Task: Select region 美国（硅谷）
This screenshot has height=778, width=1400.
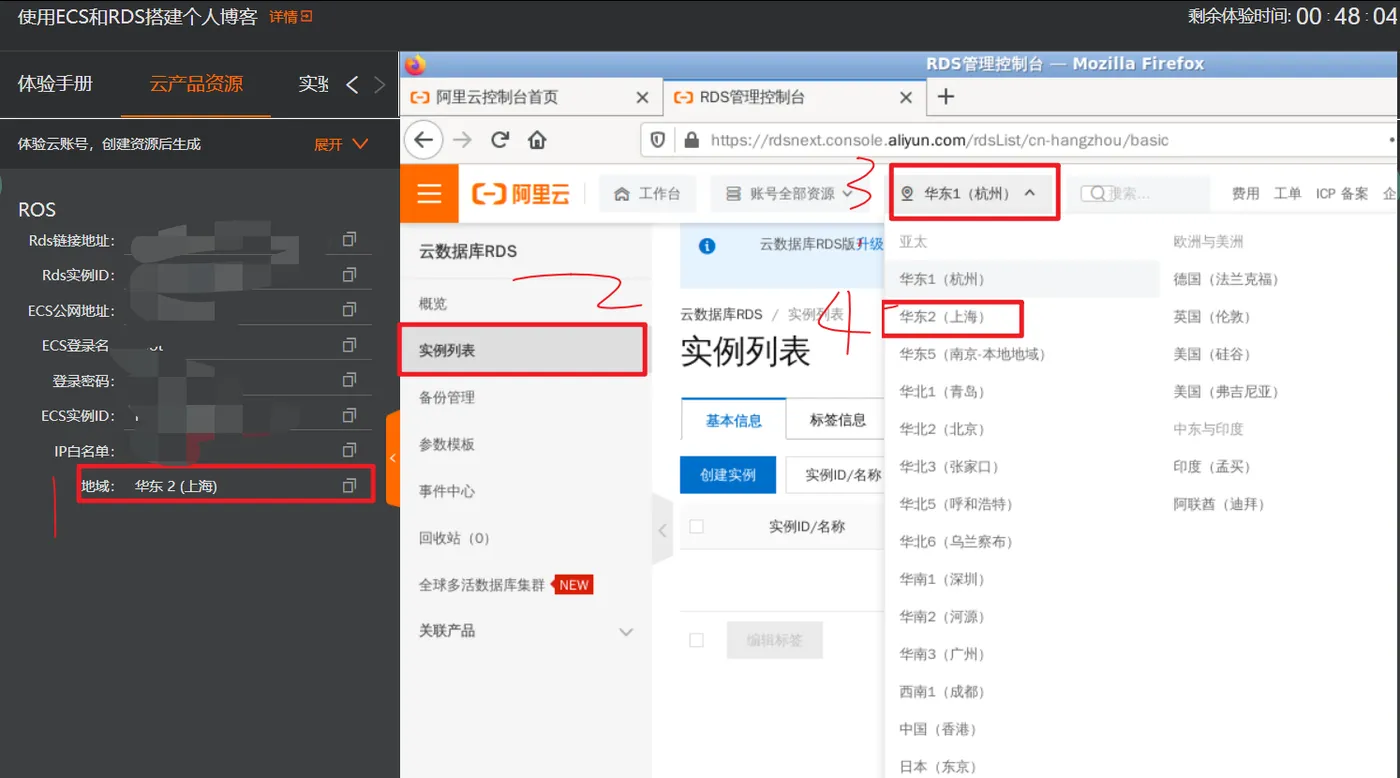Action: tap(1211, 354)
